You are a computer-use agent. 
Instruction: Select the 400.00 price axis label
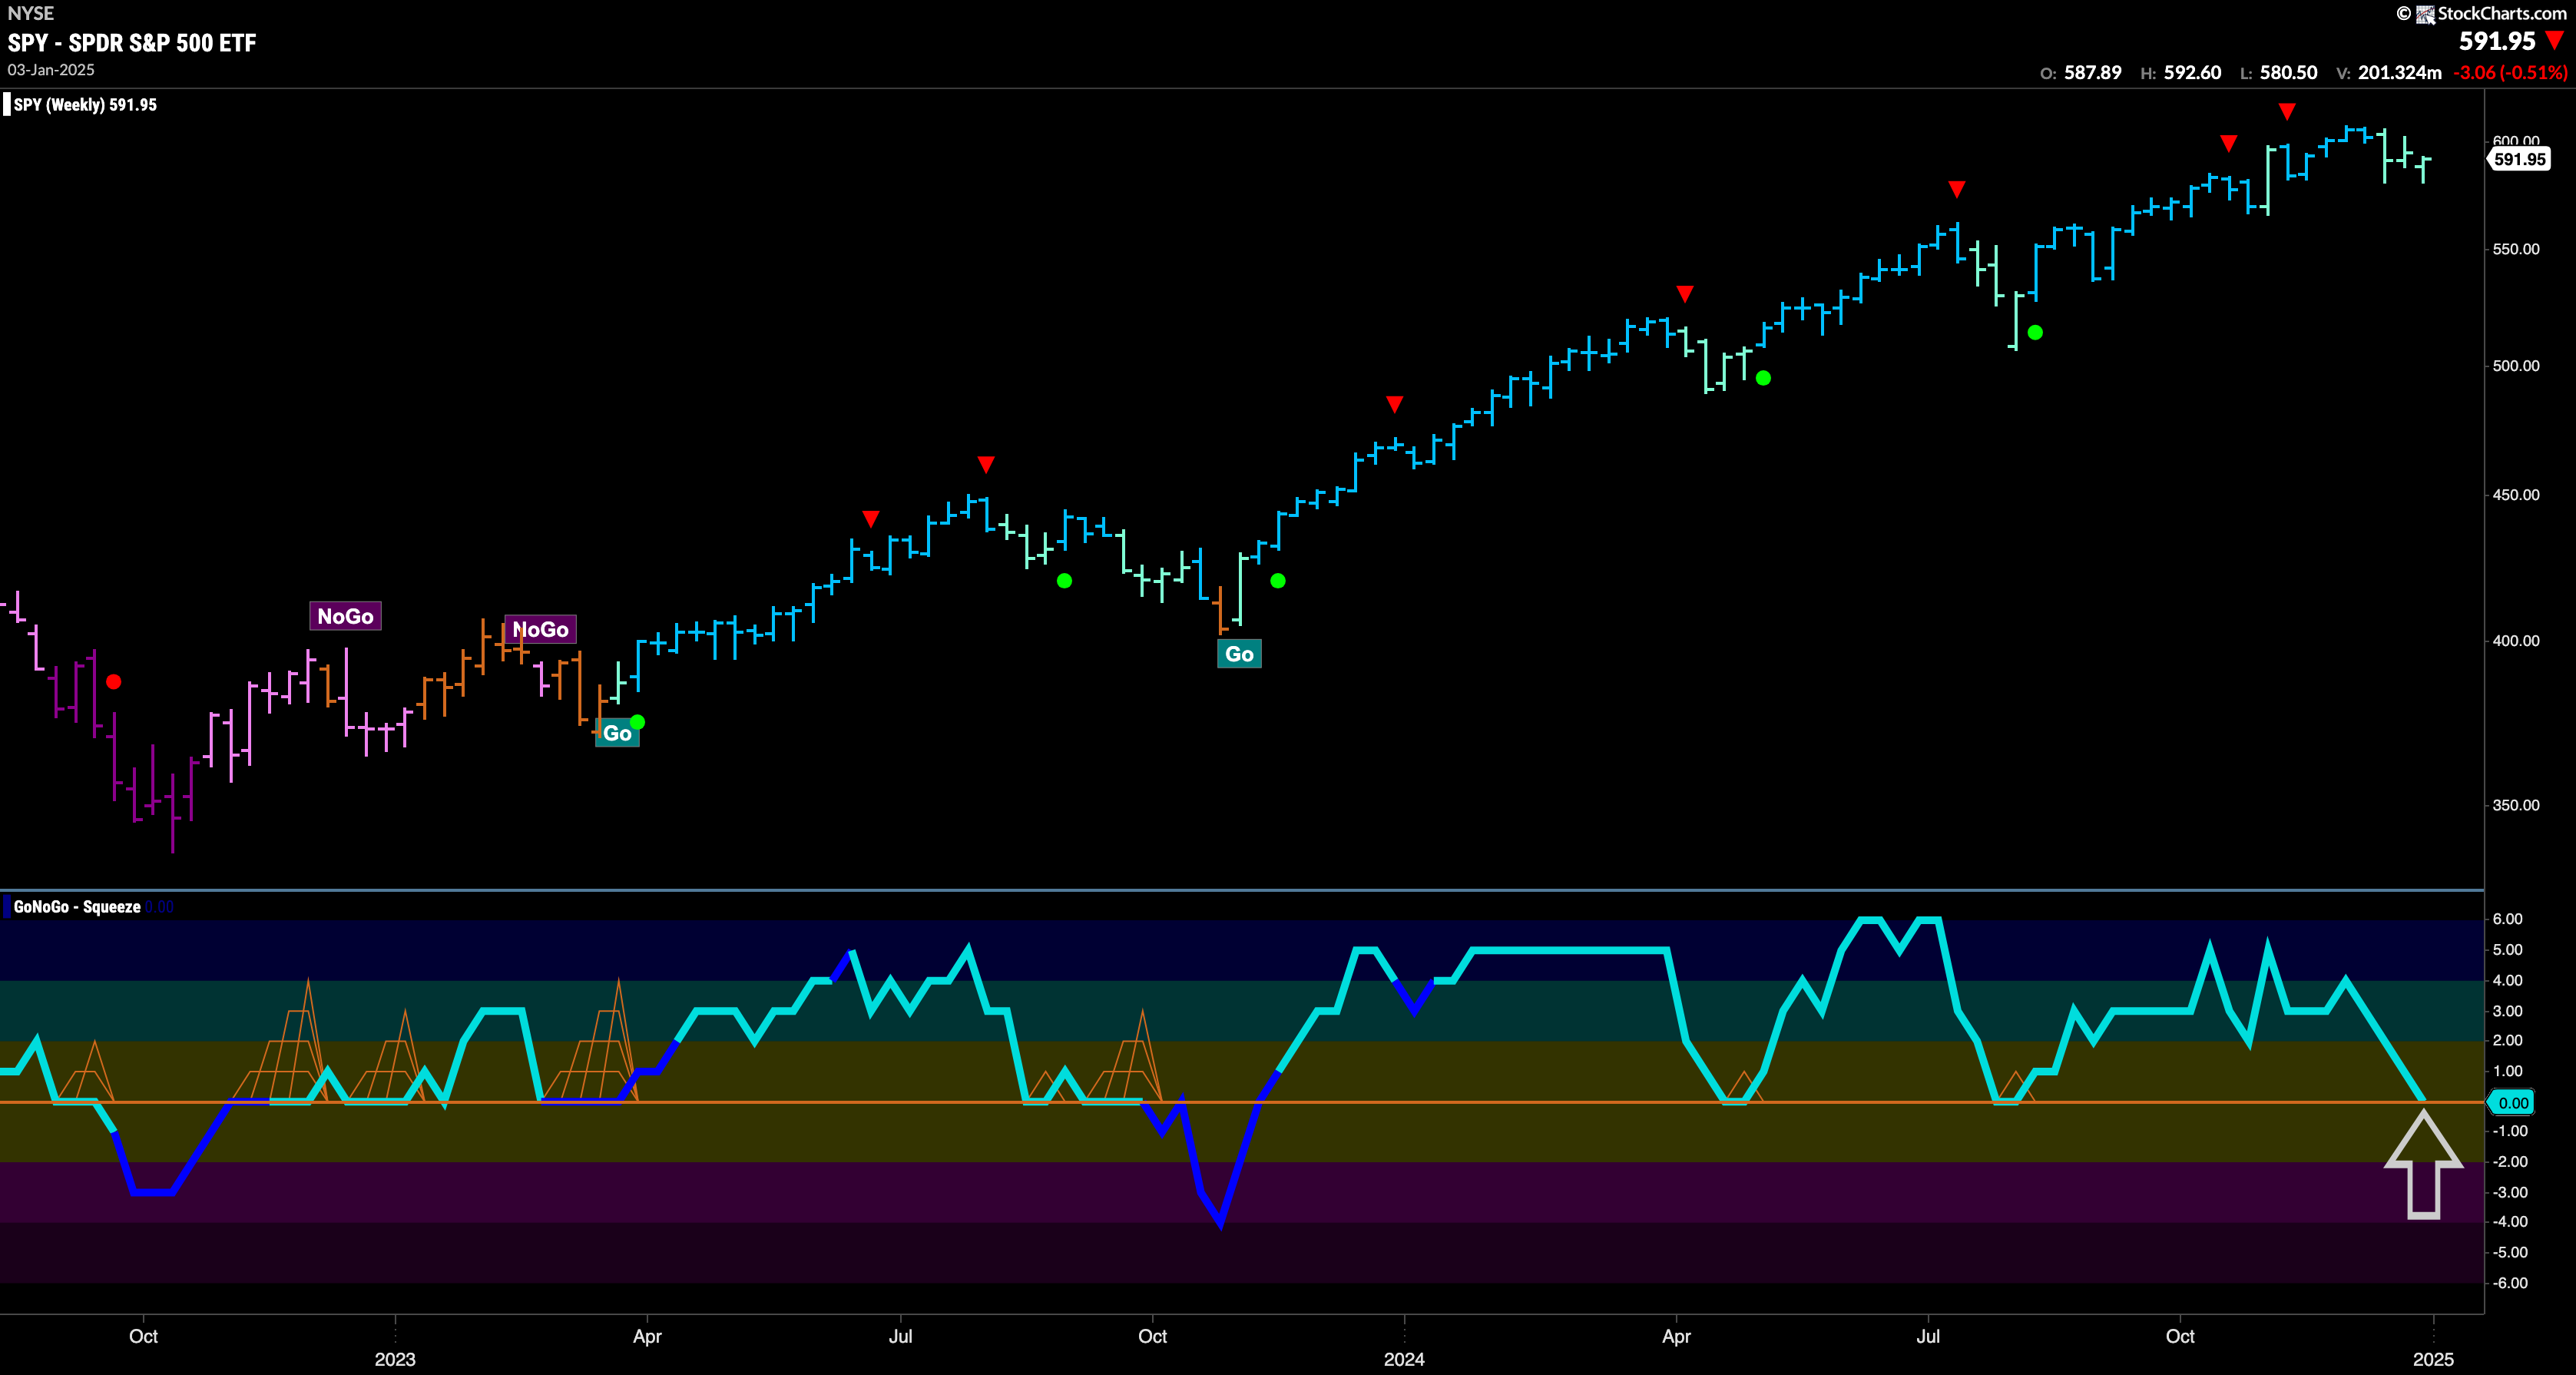2516,641
